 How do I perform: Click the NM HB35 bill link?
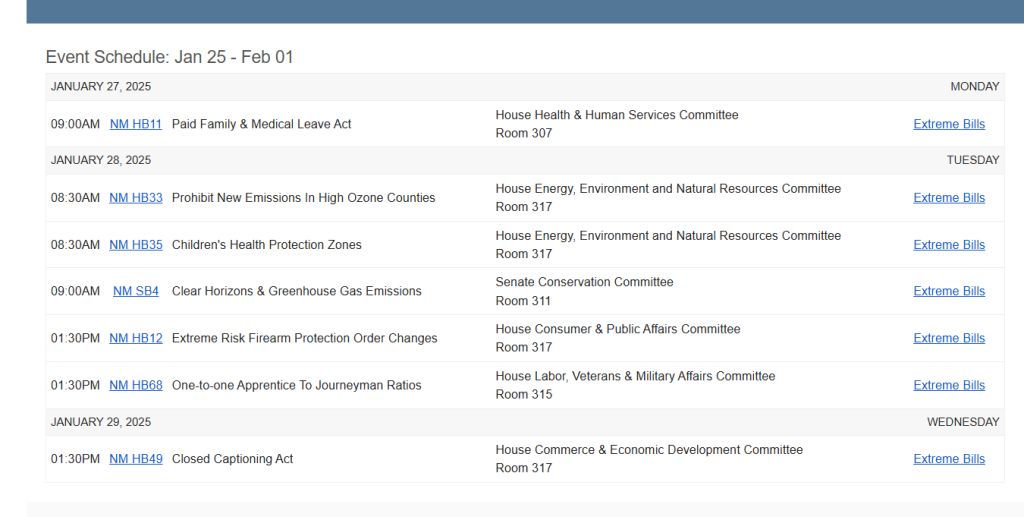click(135, 245)
